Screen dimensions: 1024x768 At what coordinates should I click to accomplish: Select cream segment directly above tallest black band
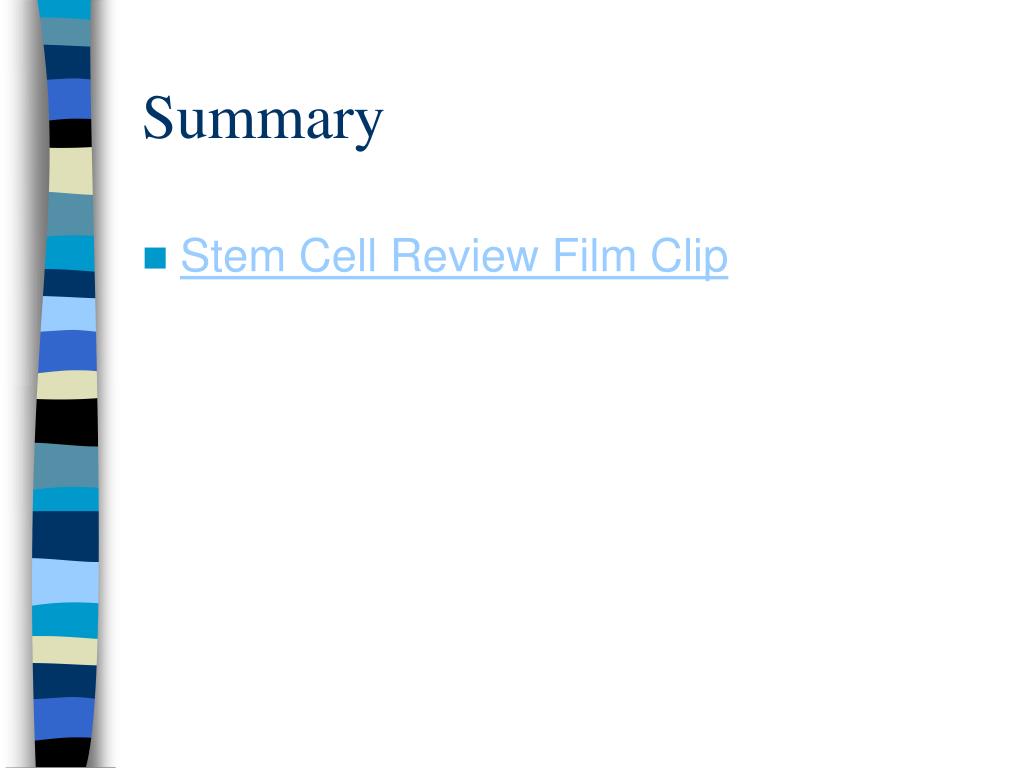pyautogui.click(x=67, y=385)
